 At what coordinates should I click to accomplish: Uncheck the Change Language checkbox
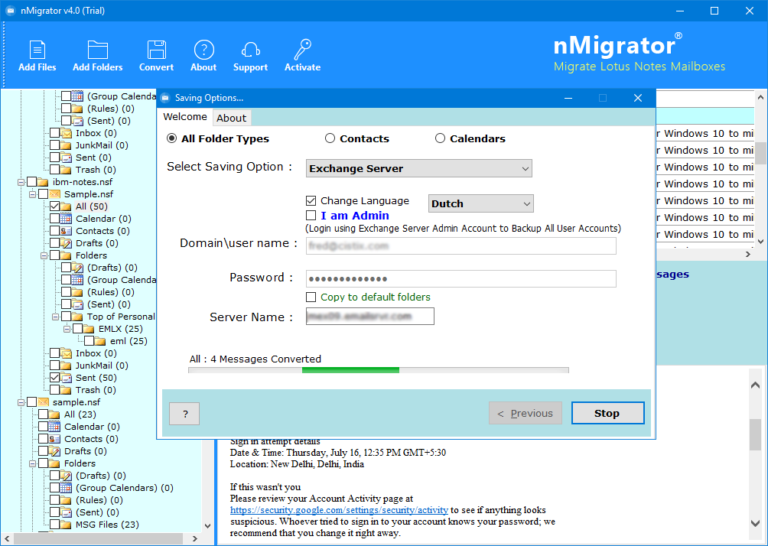tap(312, 201)
